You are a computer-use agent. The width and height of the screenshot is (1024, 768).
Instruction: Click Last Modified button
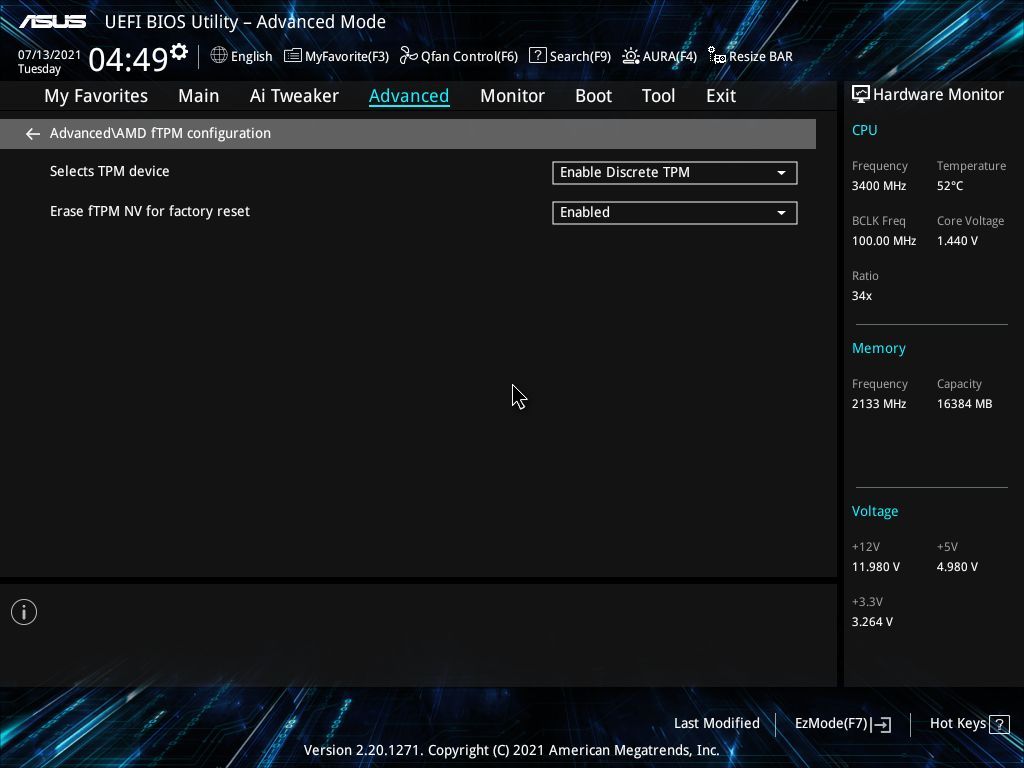(x=716, y=724)
